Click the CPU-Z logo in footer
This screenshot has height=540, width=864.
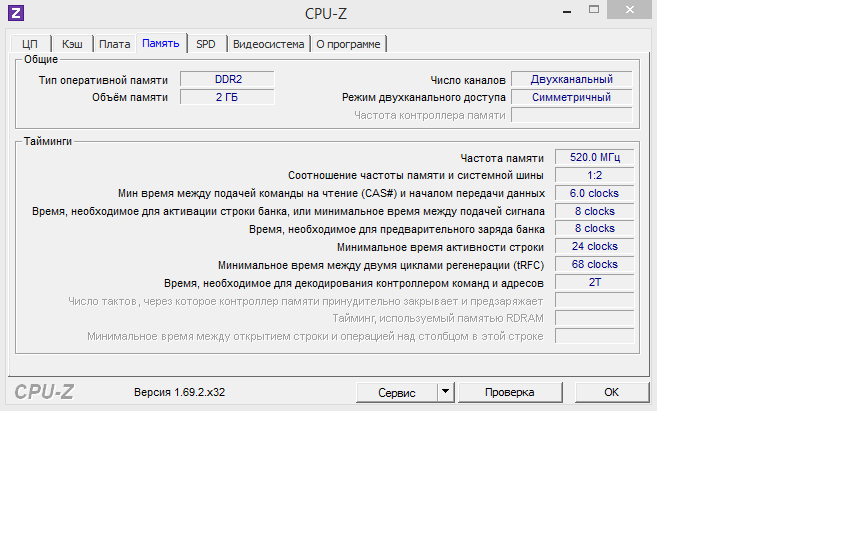tap(44, 392)
